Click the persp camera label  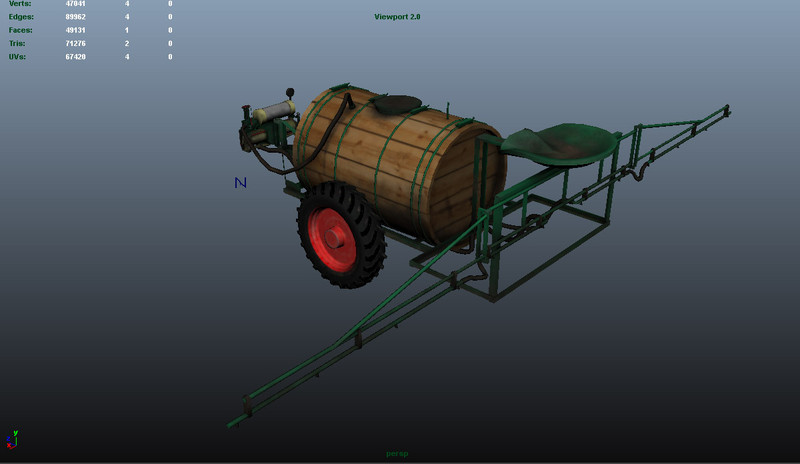tap(397, 453)
